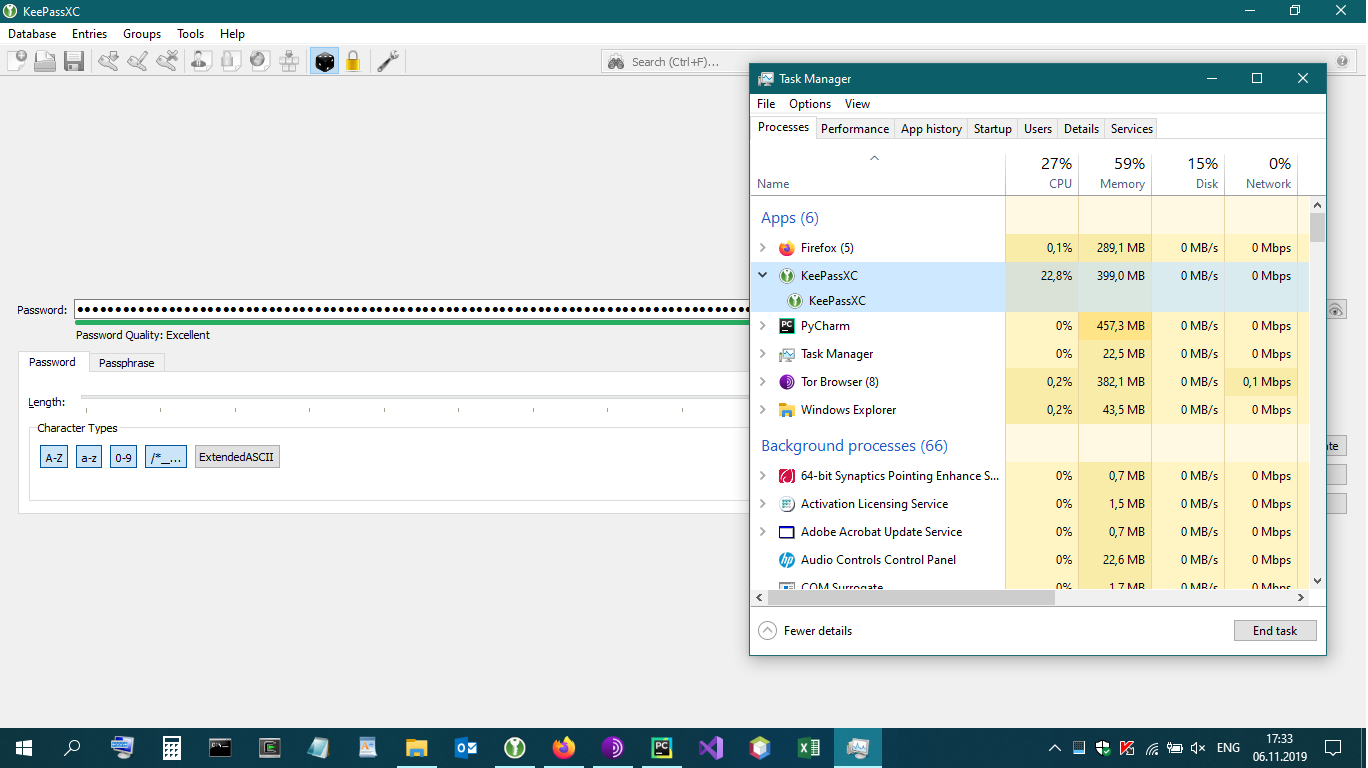Toggle the Password Generator dice icon
Screen dimensions: 1368x768
pos(324,61)
